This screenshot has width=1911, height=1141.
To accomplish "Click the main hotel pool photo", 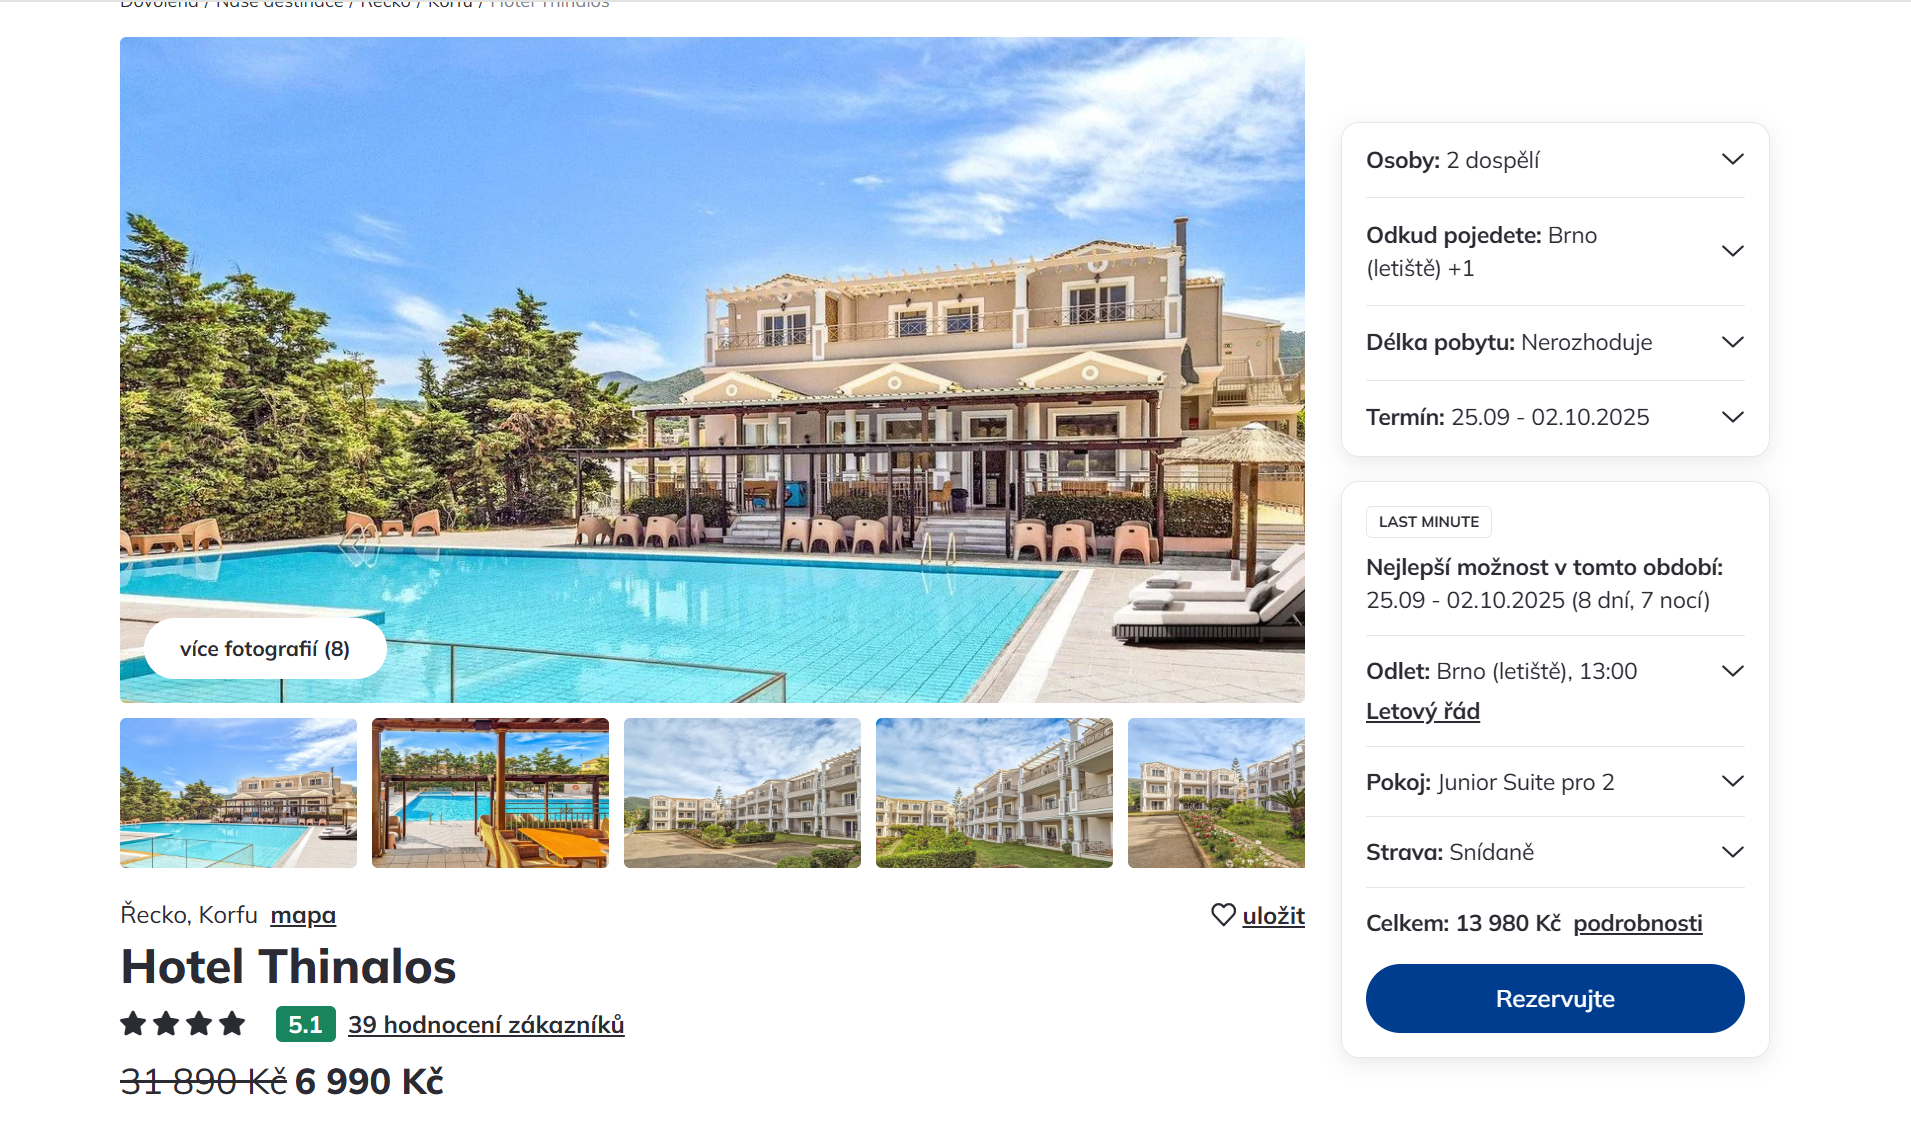I will pos(712,370).
